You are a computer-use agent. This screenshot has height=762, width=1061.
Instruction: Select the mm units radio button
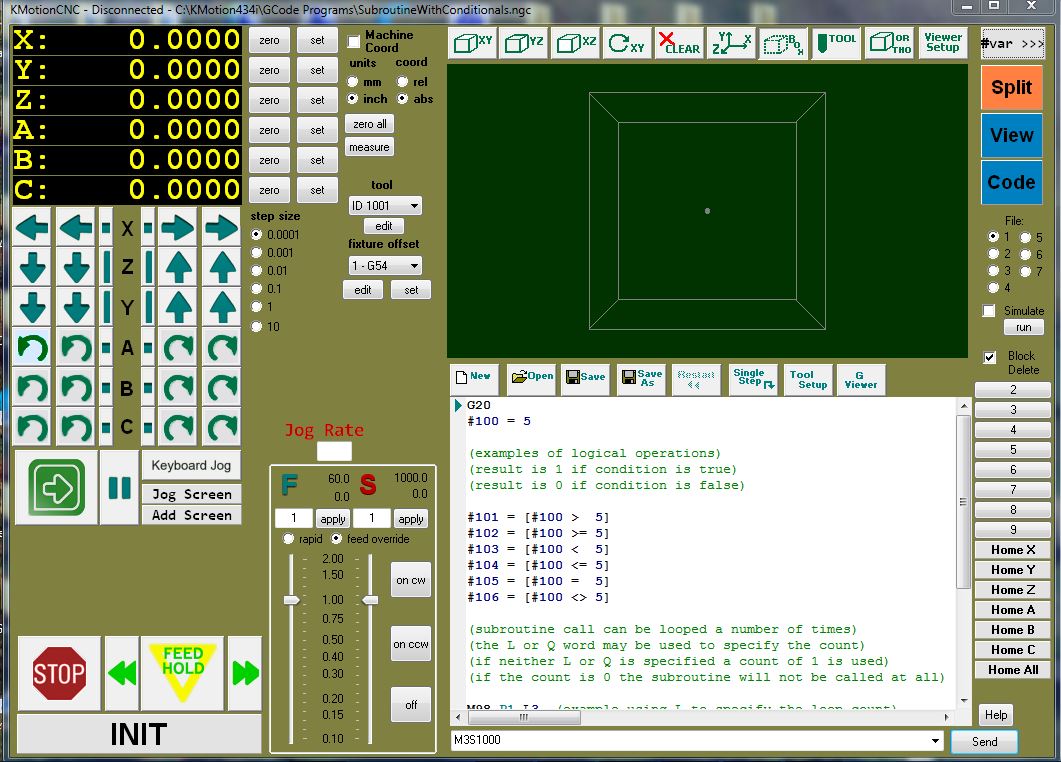click(354, 82)
